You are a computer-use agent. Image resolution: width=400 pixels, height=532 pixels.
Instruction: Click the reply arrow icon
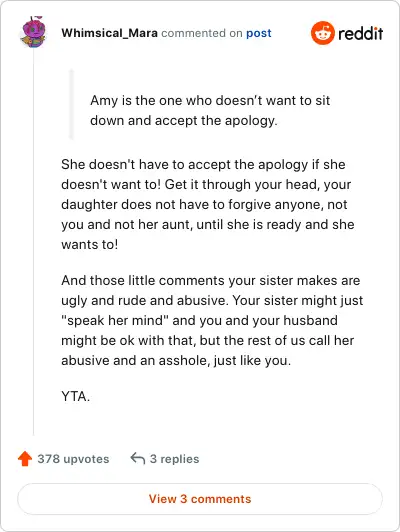click(x=138, y=458)
